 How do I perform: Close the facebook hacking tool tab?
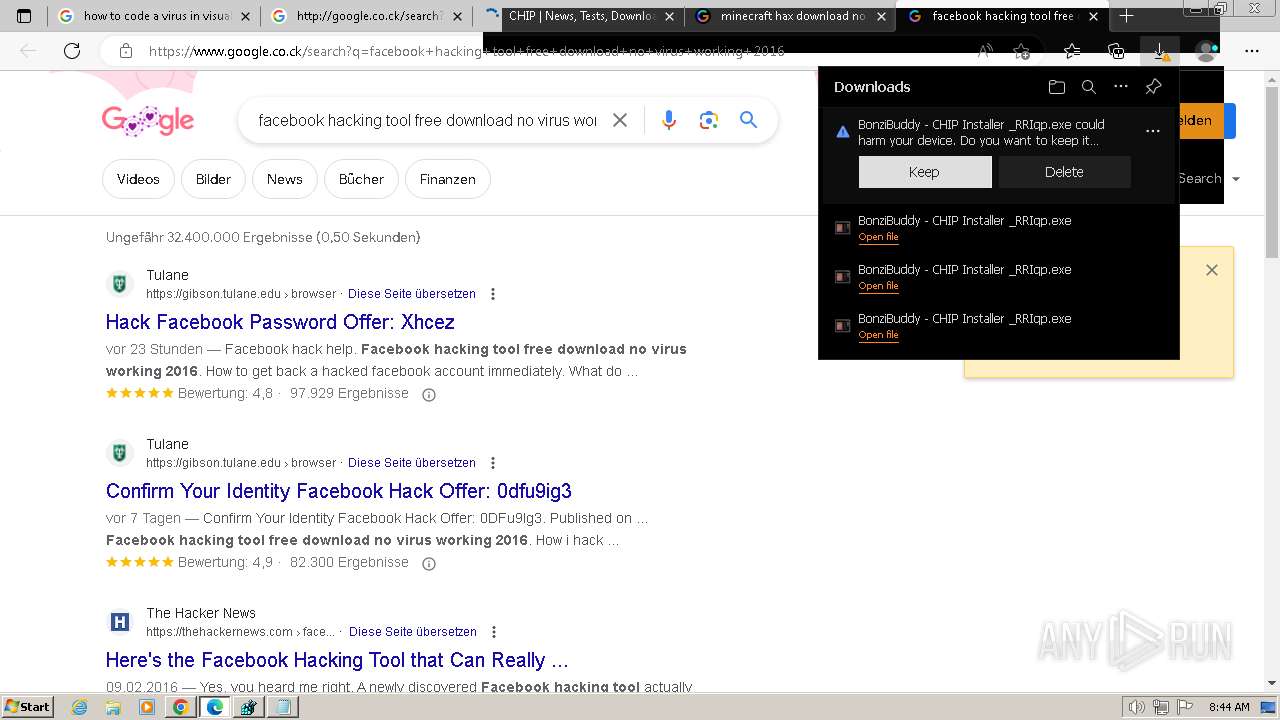[1093, 16]
